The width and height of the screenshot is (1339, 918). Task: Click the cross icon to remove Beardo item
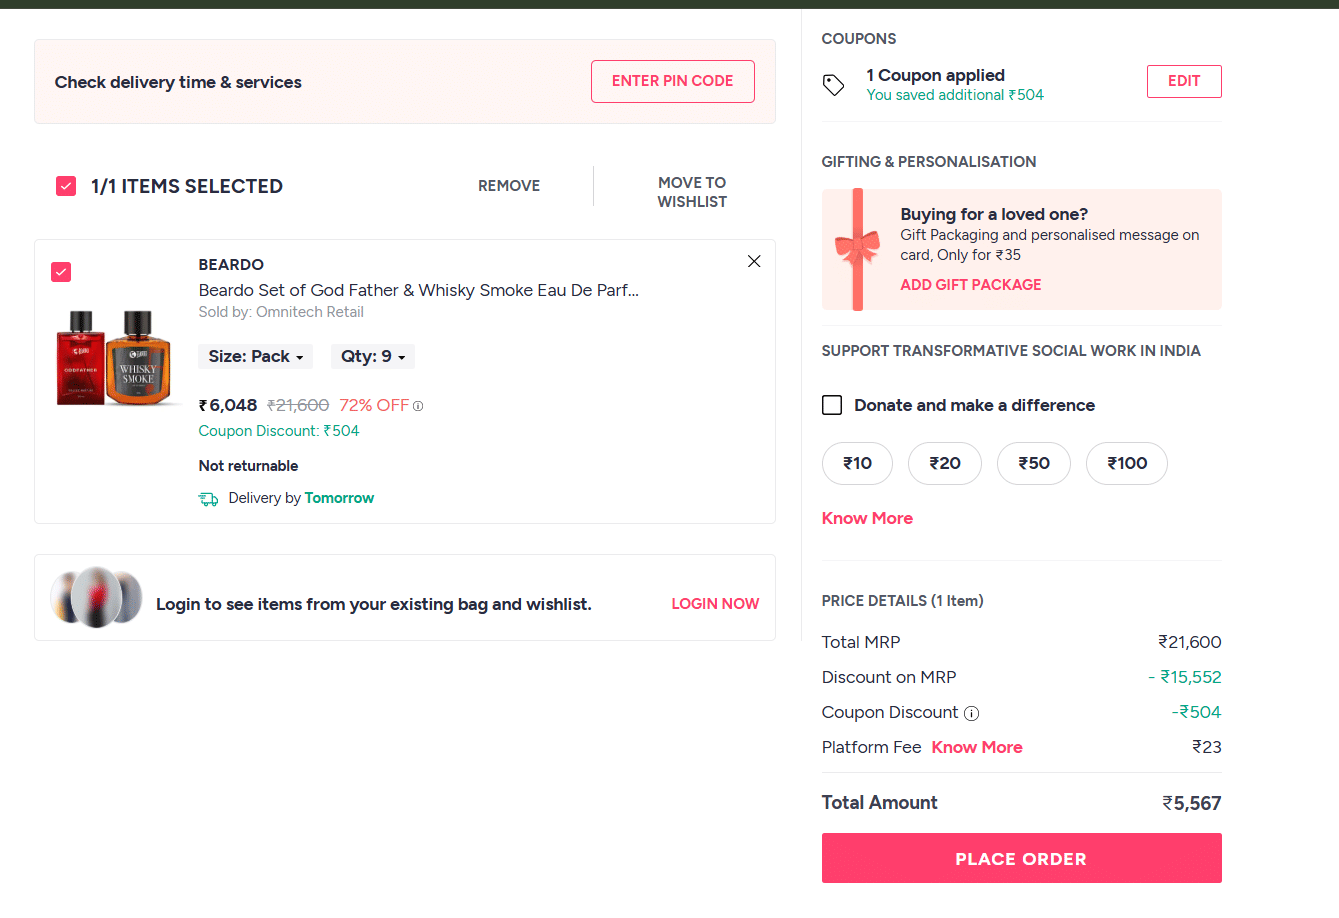coord(754,262)
